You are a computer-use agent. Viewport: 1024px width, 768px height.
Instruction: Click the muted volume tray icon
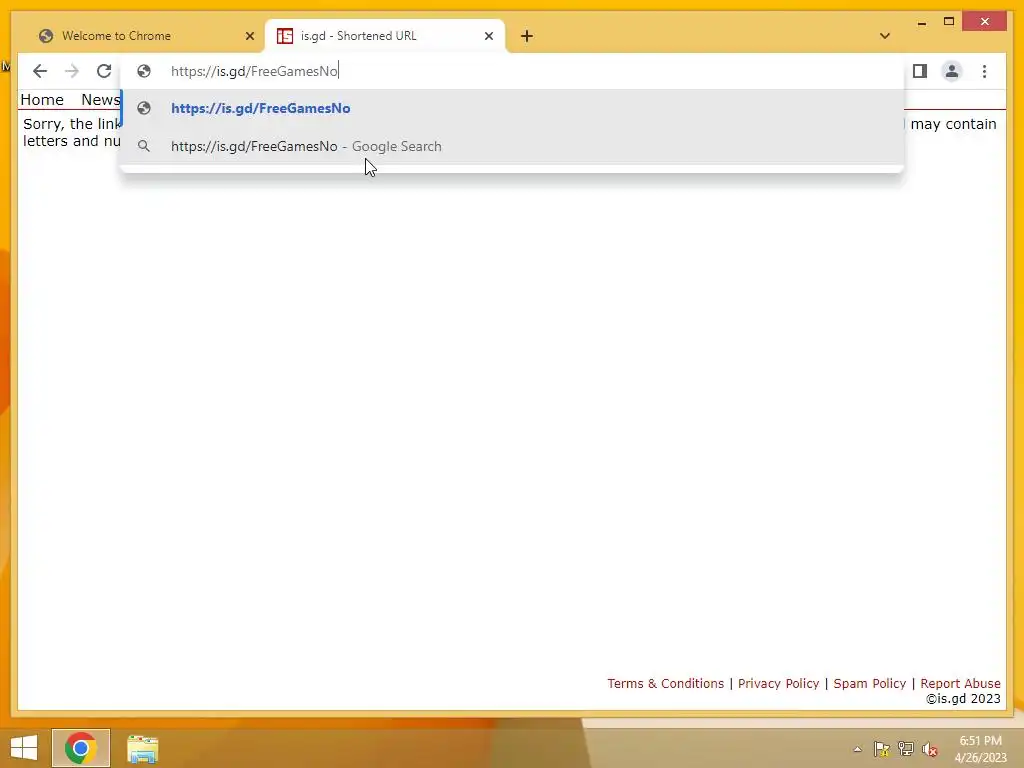930,749
